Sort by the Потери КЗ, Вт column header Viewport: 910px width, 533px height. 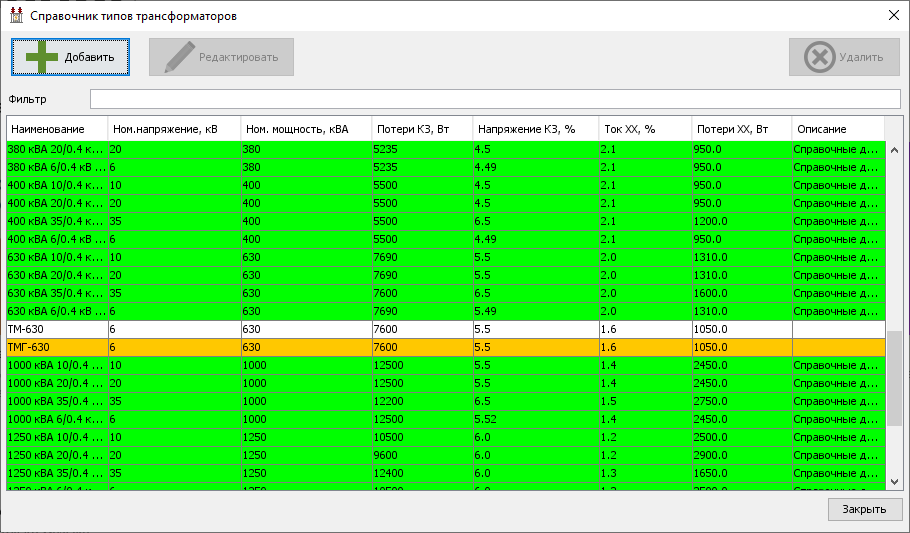pyautogui.click(x=422, y=129)
